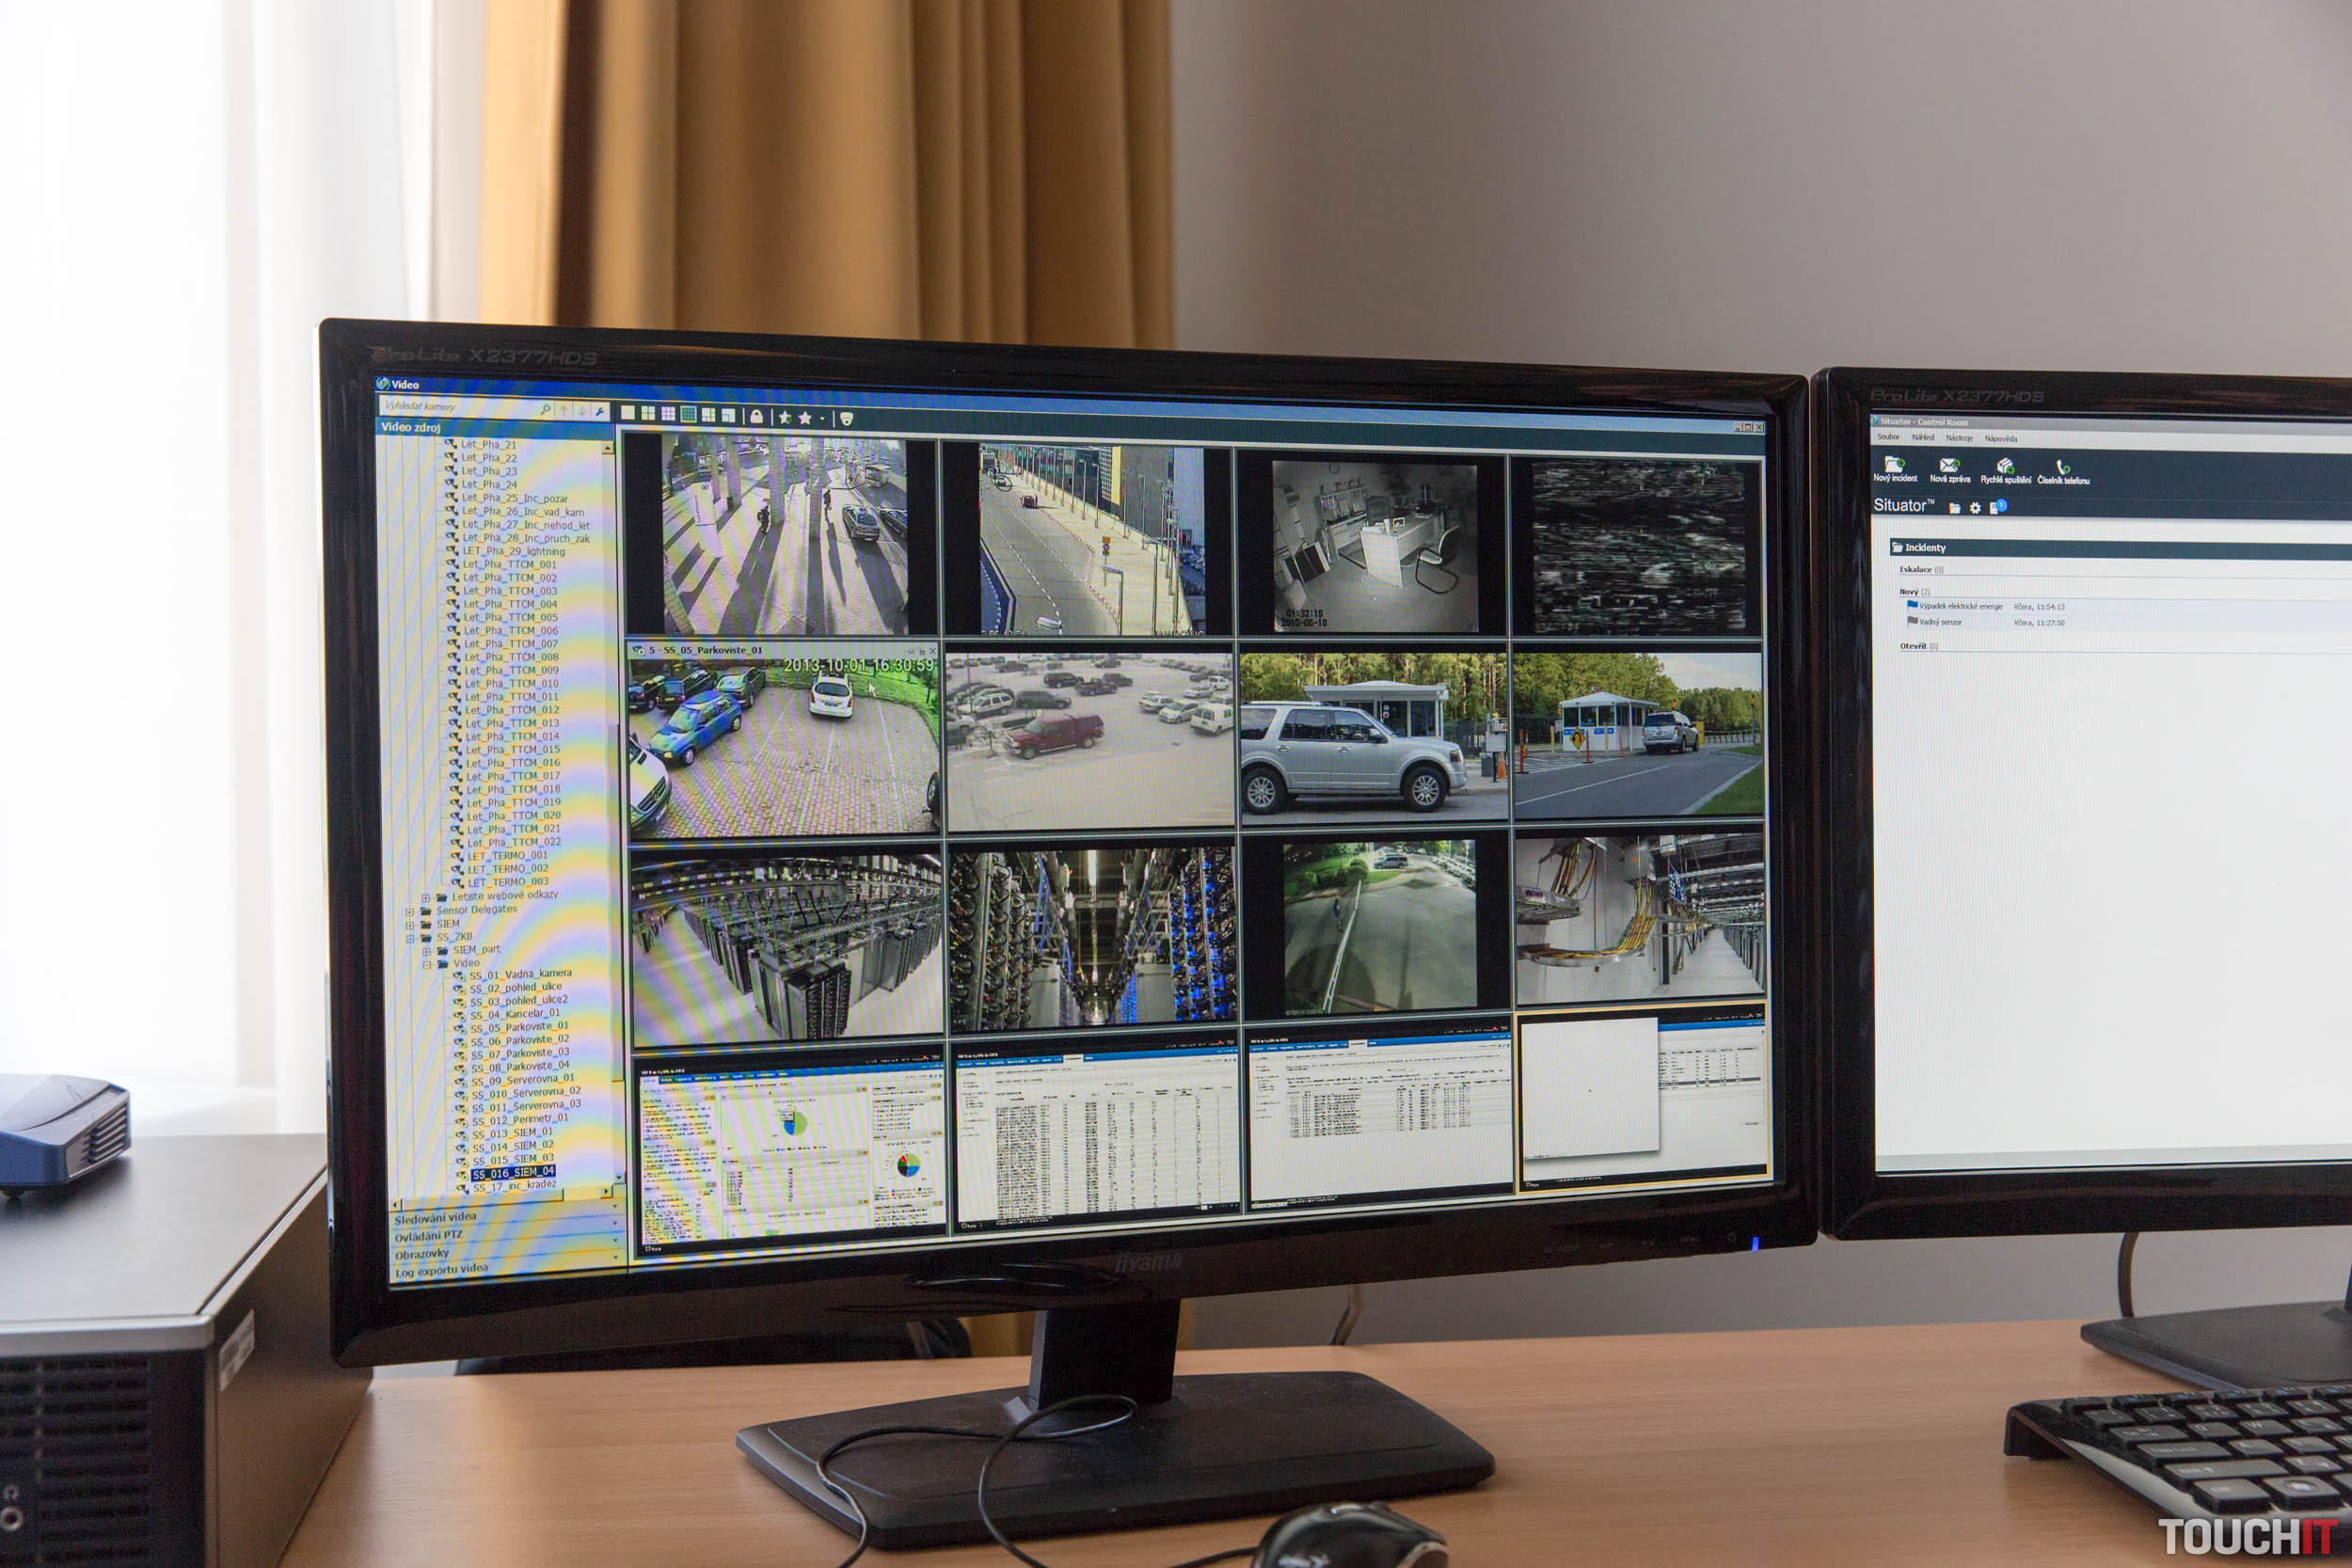Collapse the SS_ZKB tree folder
Image resolution: width=2352 pixels, height=1568 pixels.
tap(410, 938)
